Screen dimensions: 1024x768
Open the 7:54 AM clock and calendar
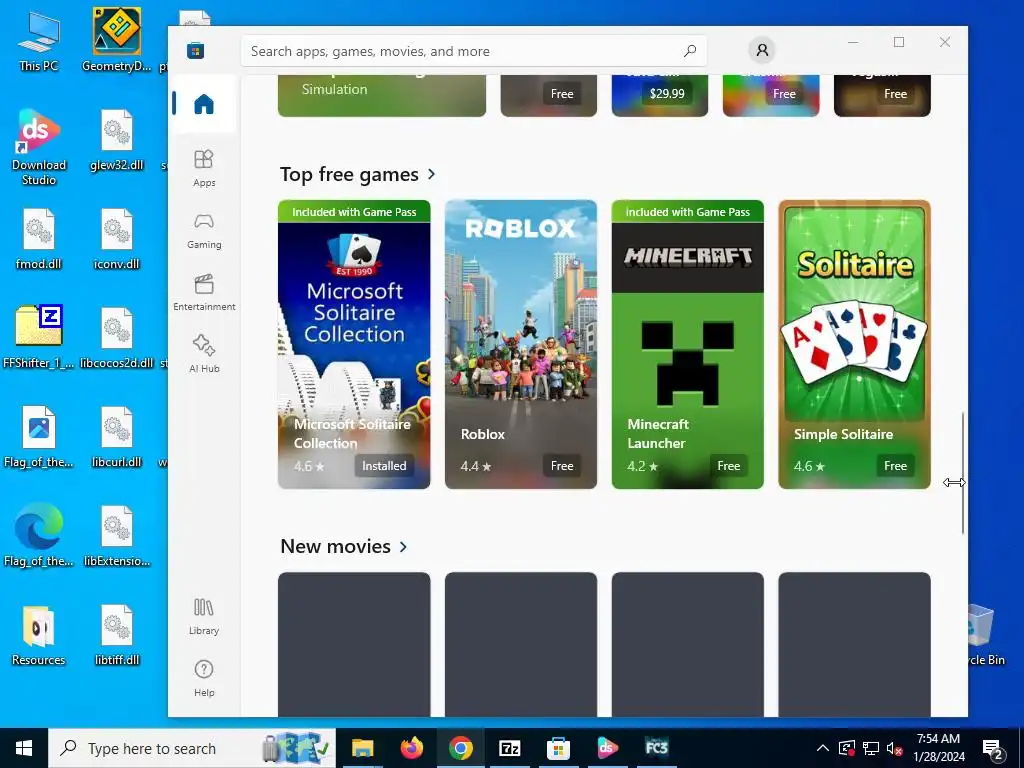pyautogui.click(x=938, y=748)
